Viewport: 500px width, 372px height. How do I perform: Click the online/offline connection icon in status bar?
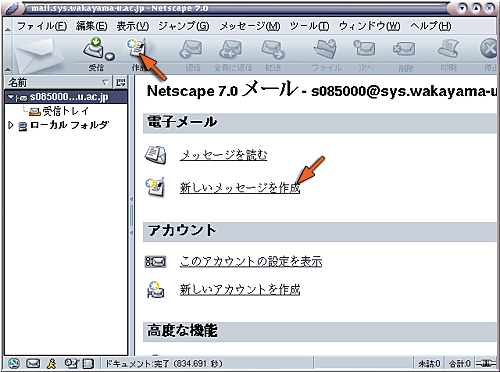pos(486,363)
